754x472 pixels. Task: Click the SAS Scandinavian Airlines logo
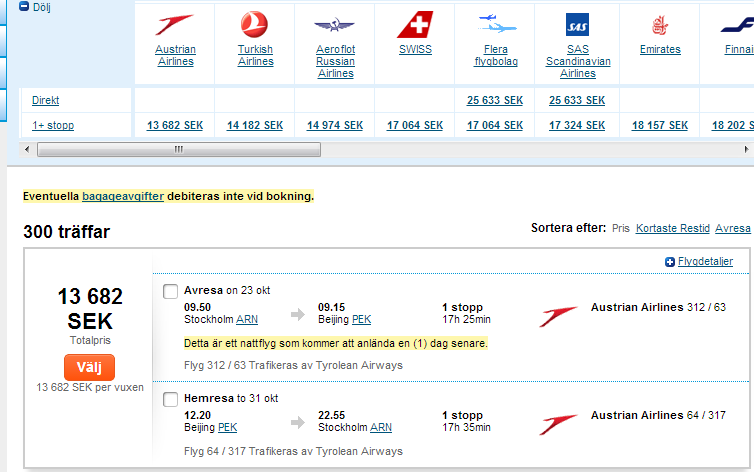click(x=577, y=24)
